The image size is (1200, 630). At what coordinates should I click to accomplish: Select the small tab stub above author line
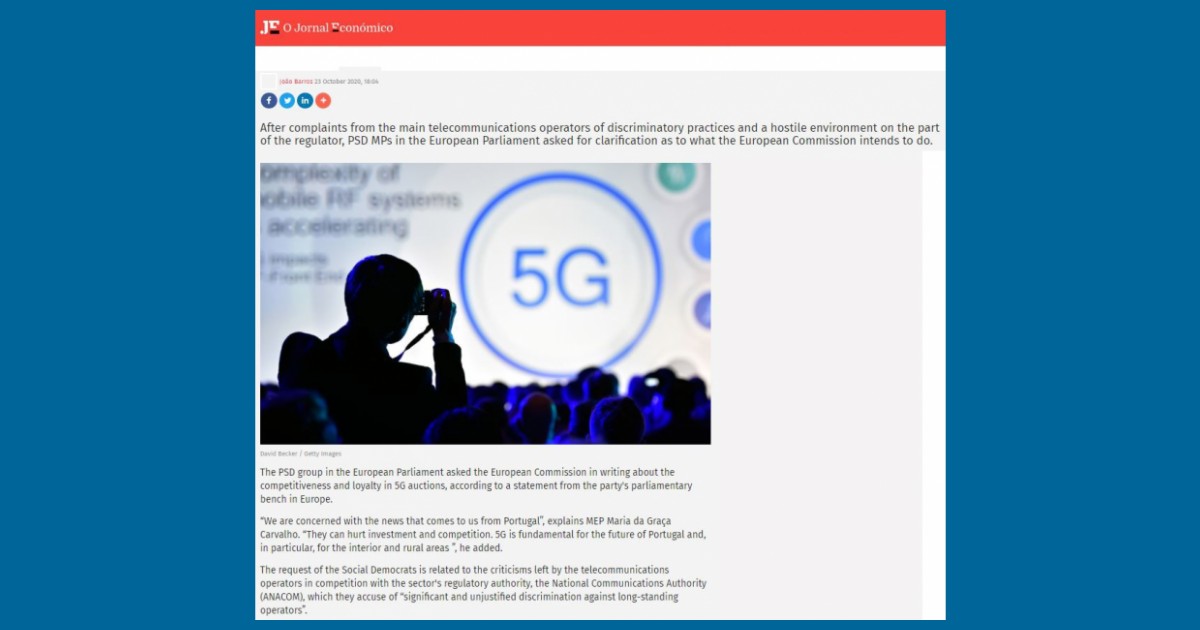[x=359, y=69]
